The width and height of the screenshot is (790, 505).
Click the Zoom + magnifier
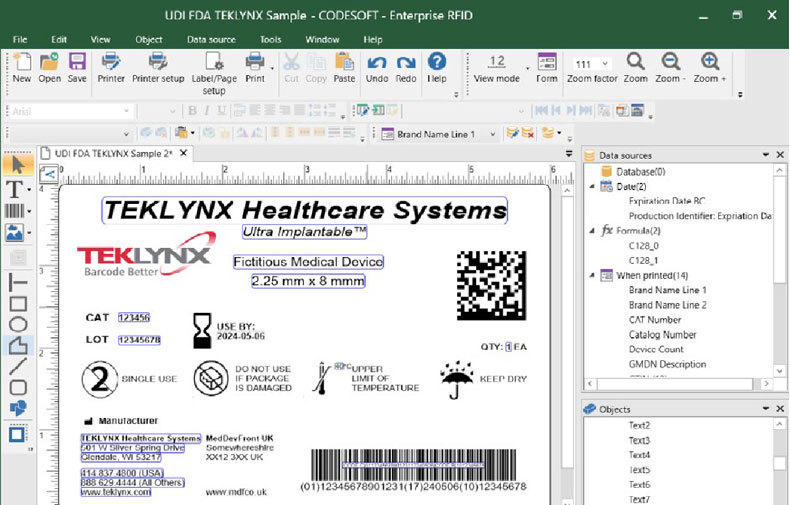pyautogui.click(x=710, y=68)
